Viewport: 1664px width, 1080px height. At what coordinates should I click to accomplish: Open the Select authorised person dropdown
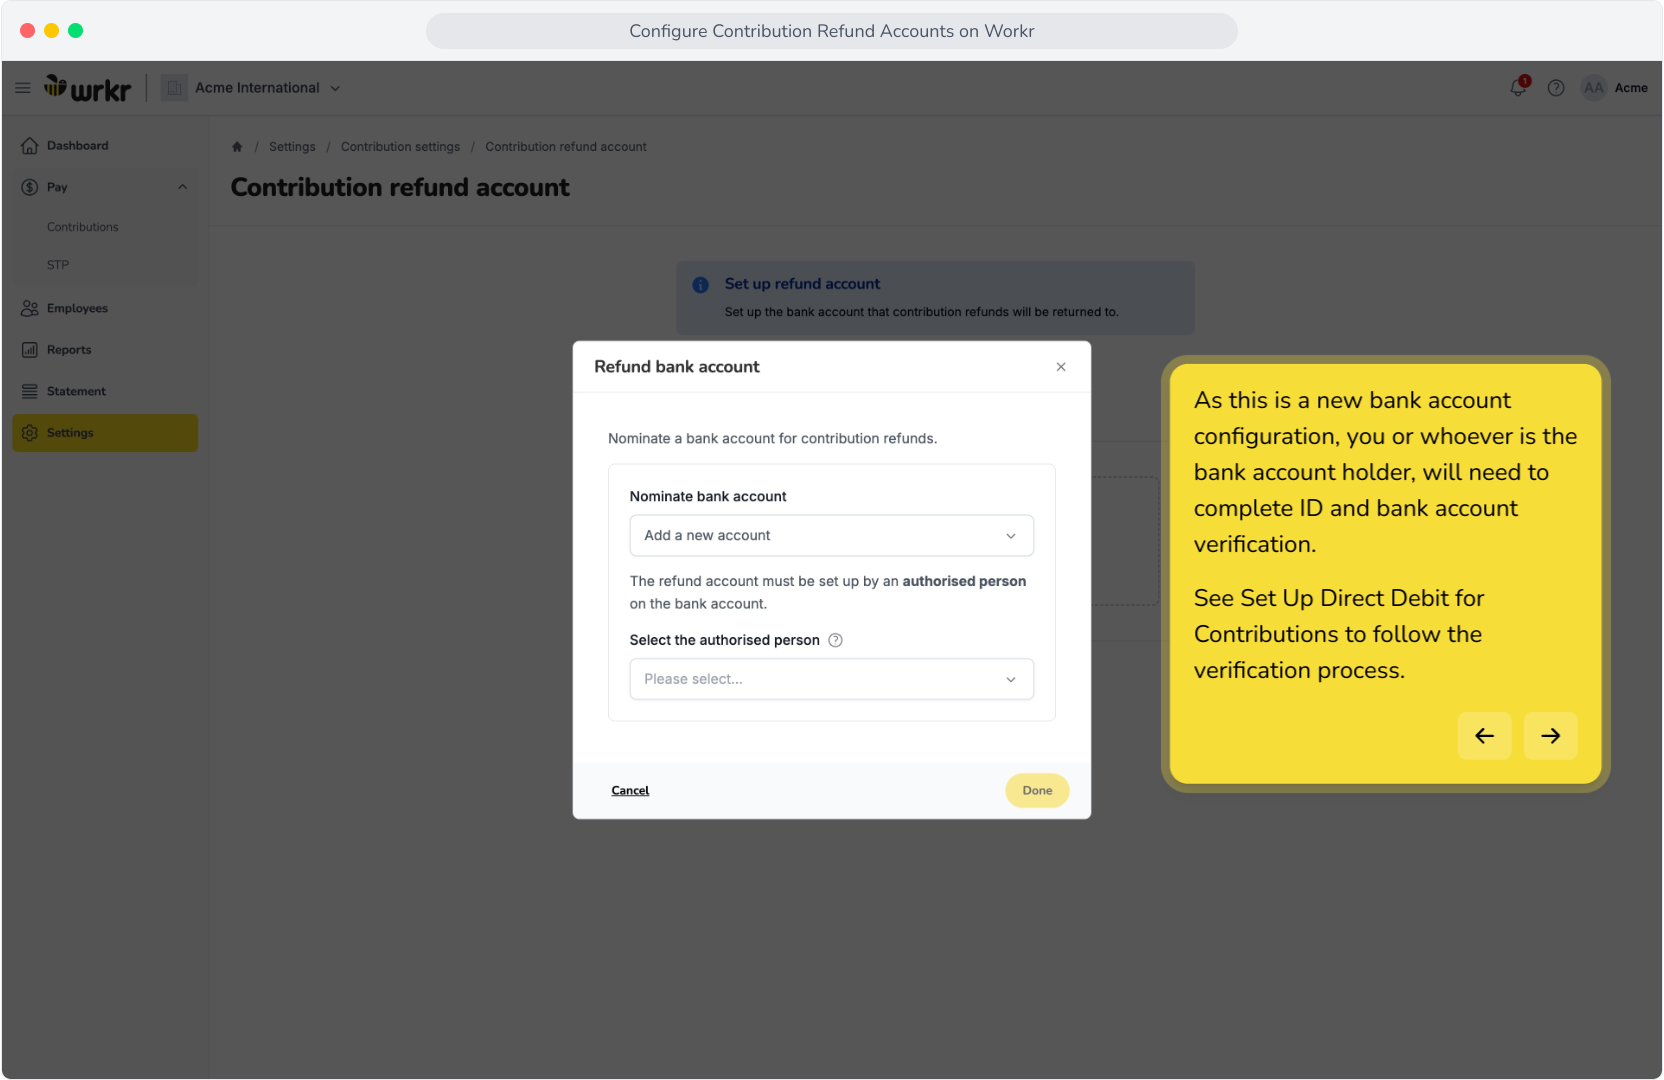(831, 679)
